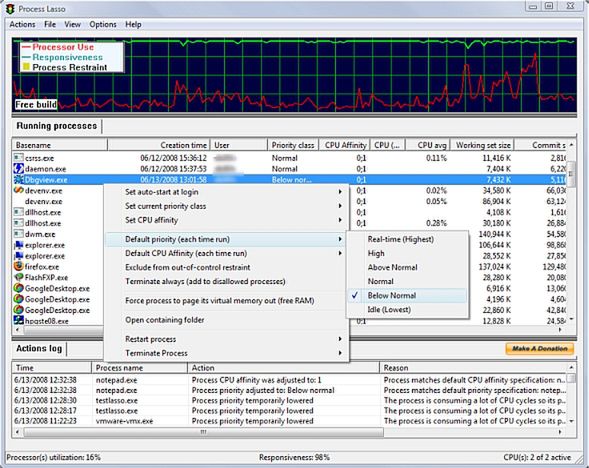
Task: Sort by the Priority class column header
Action: click(x=293, y=145)
